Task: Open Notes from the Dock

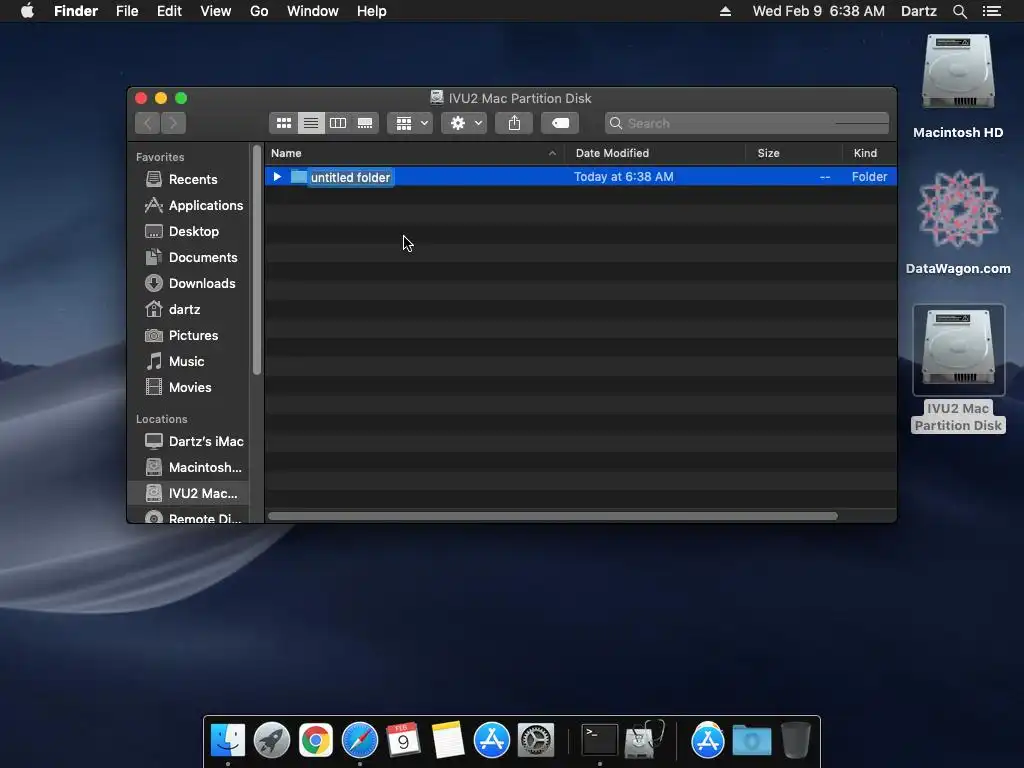Action: 447,740
